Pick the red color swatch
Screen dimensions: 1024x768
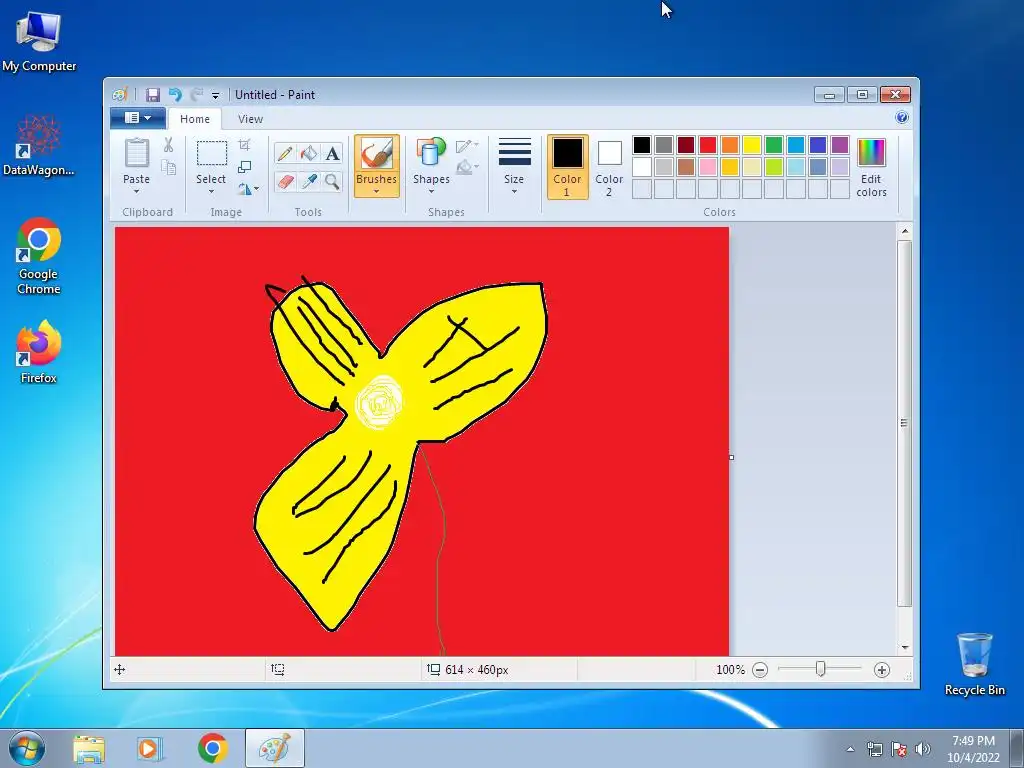pos(708,144)
